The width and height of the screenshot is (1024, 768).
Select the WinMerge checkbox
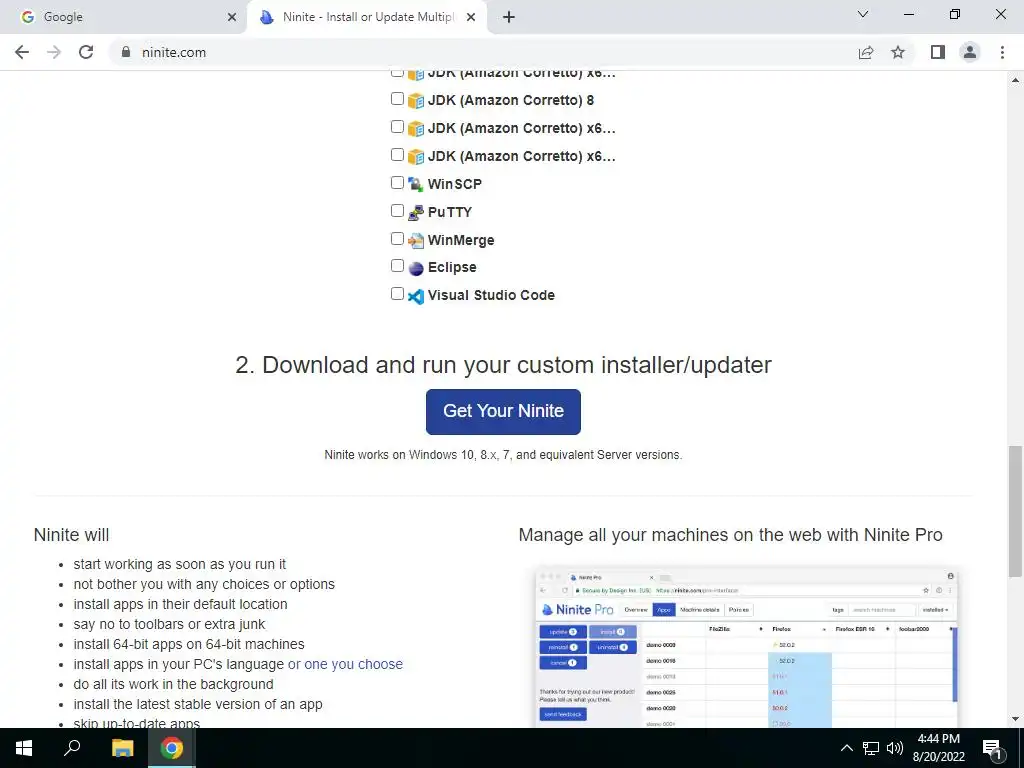[397, 238]
